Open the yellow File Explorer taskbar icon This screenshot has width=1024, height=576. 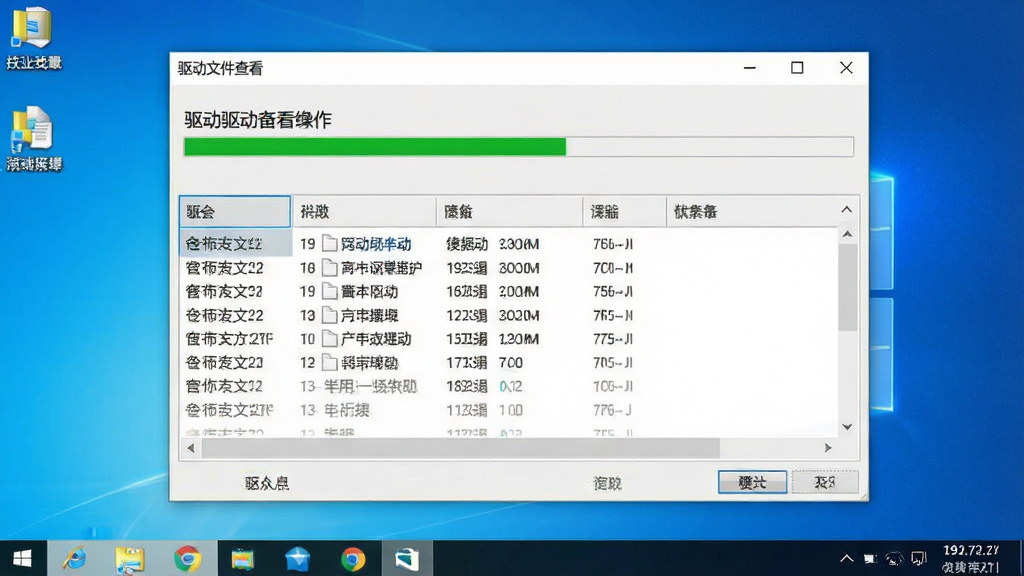click(x=129, y=560)
